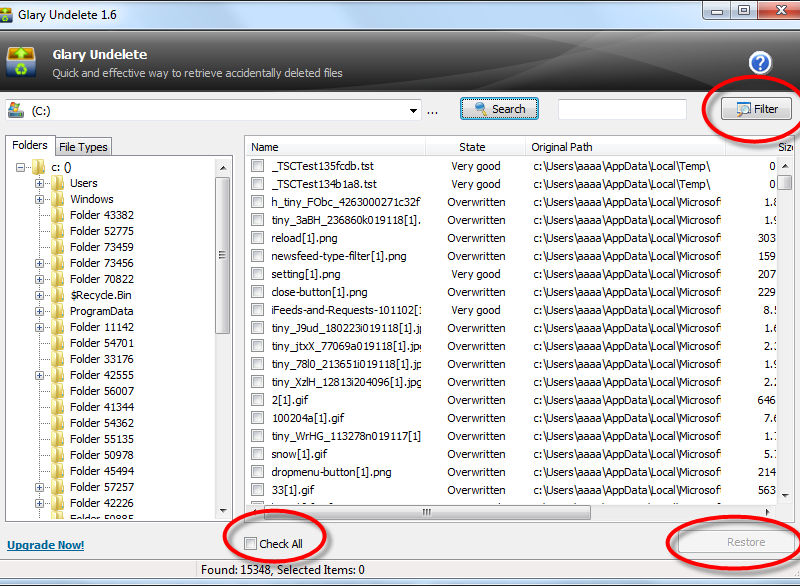
Task: Click the Restore button
Action: coord(737,542)
